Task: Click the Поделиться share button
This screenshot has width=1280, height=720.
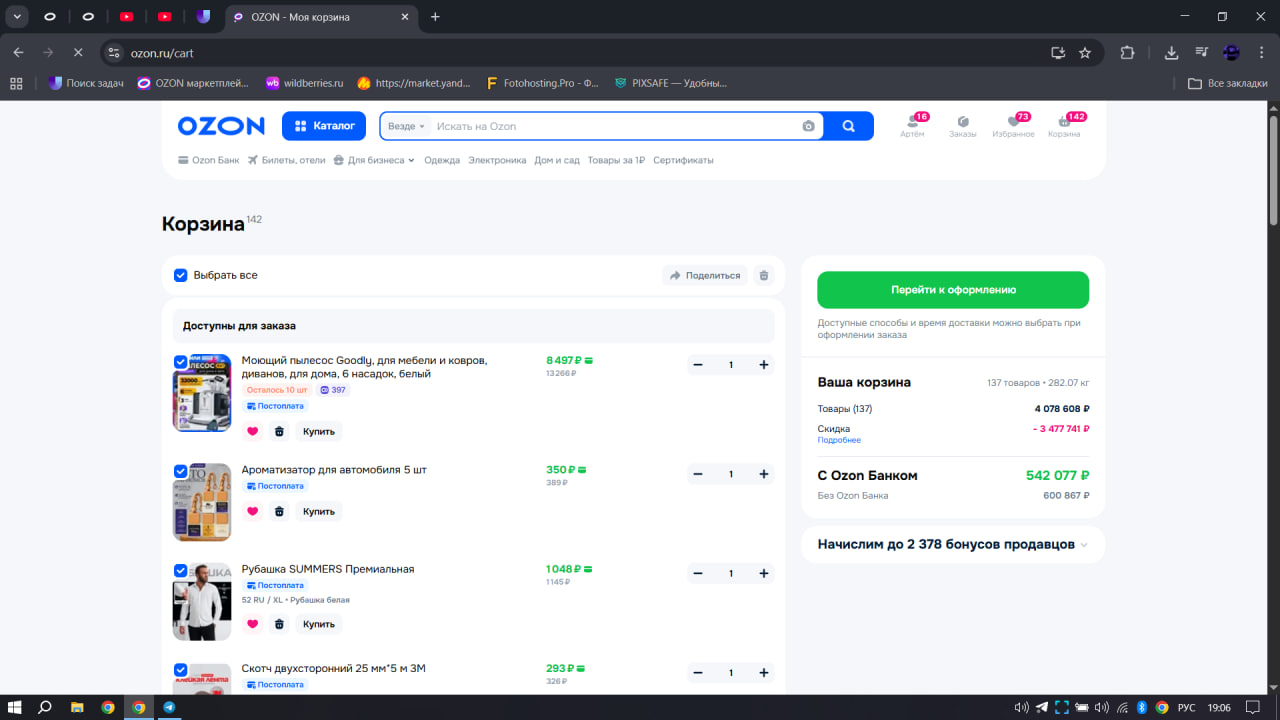Action: point(705,275)
